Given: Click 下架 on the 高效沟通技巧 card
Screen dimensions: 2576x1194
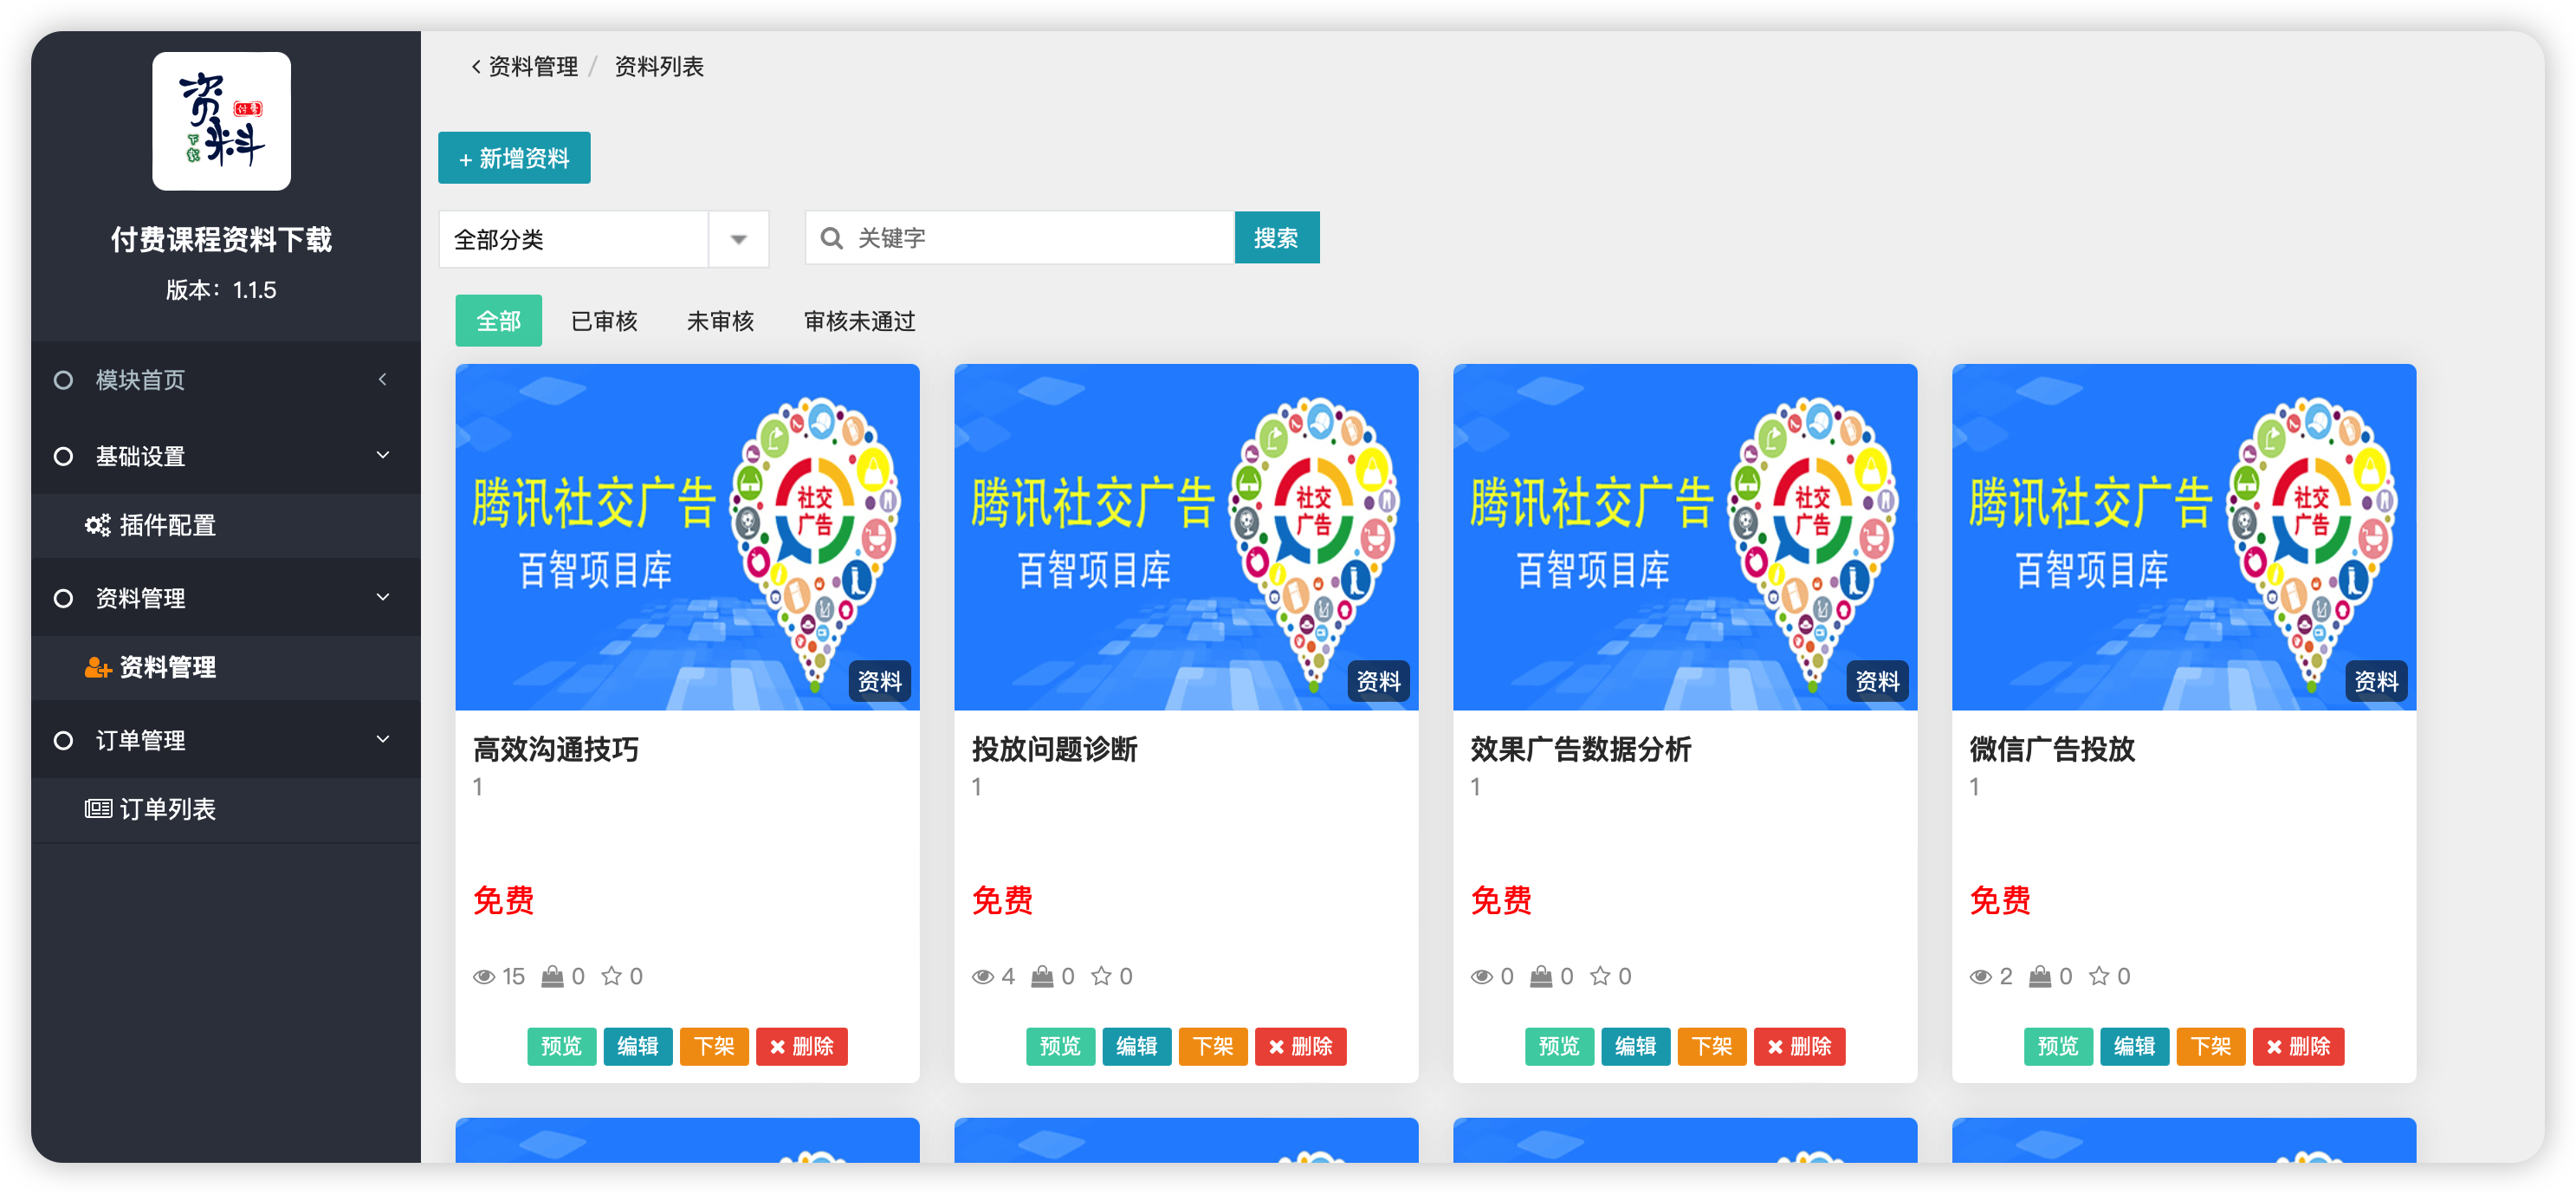Looking at the screenshot, I should (x=714, y=1046).
